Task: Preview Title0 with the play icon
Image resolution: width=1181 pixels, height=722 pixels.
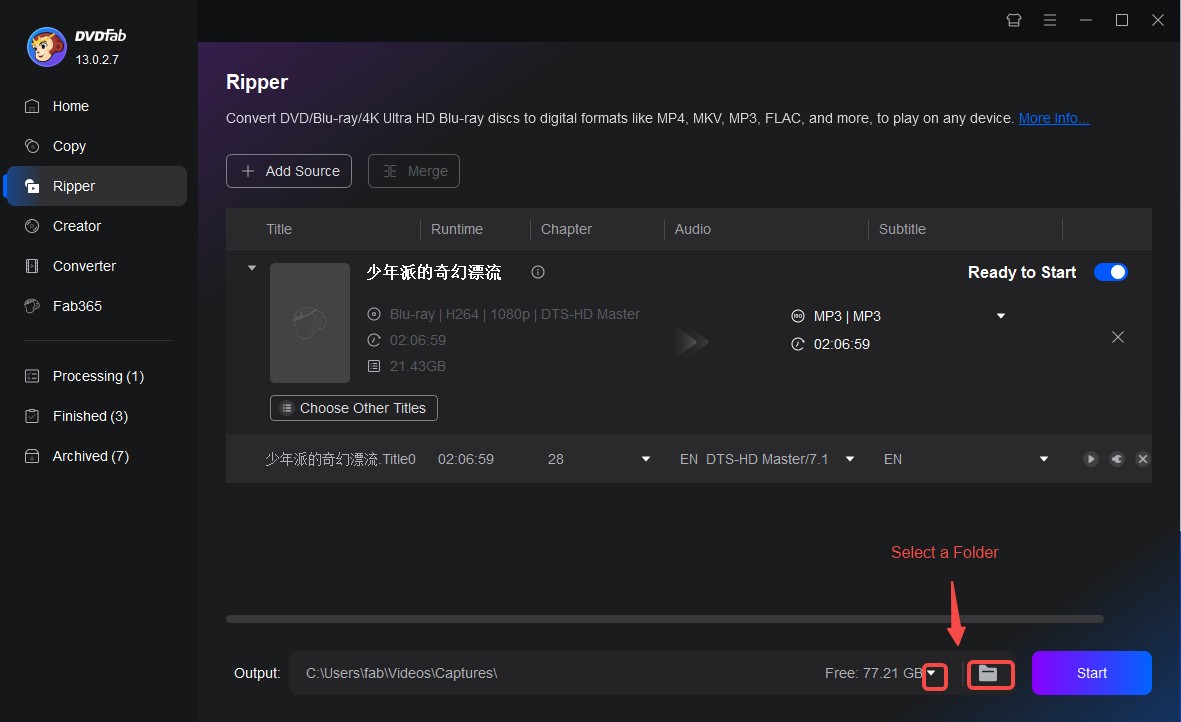Action: pos(1090,459)
